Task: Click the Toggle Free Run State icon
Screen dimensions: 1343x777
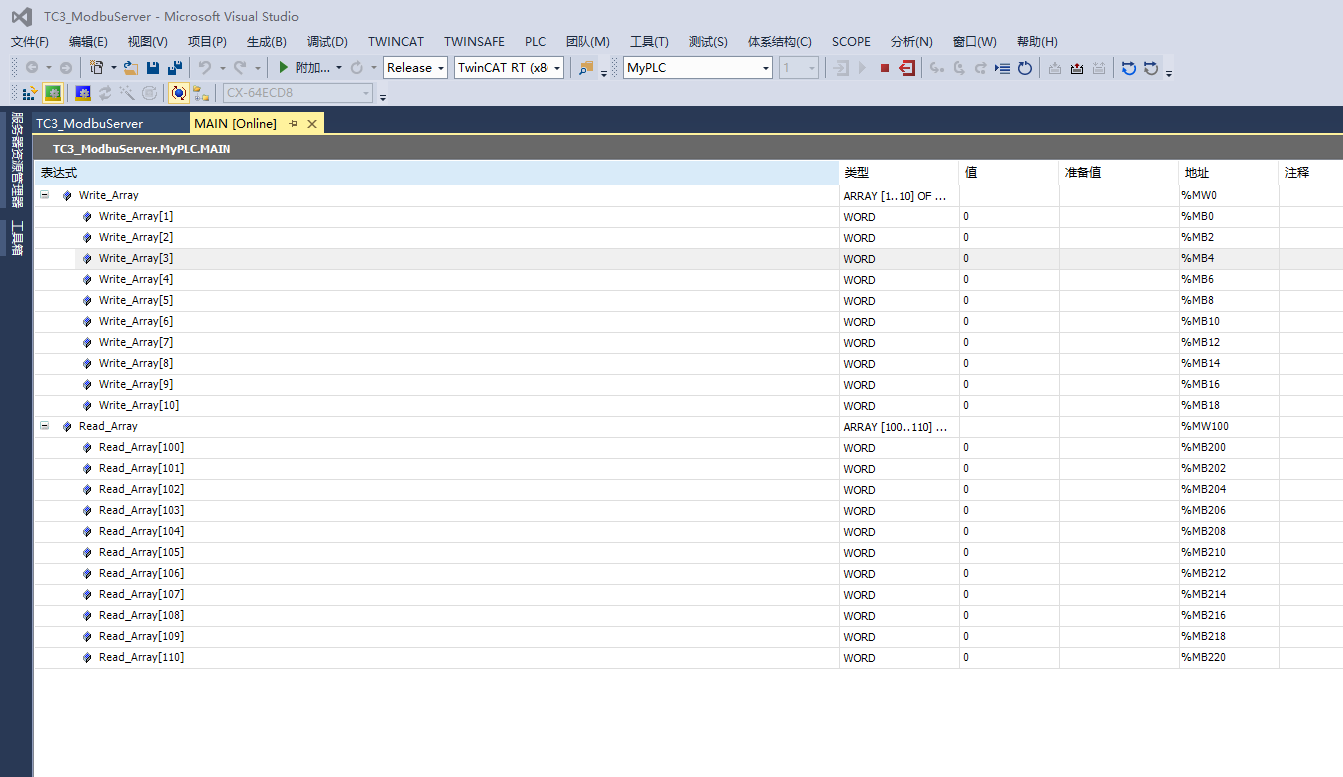Action: [x=149, y=93]
